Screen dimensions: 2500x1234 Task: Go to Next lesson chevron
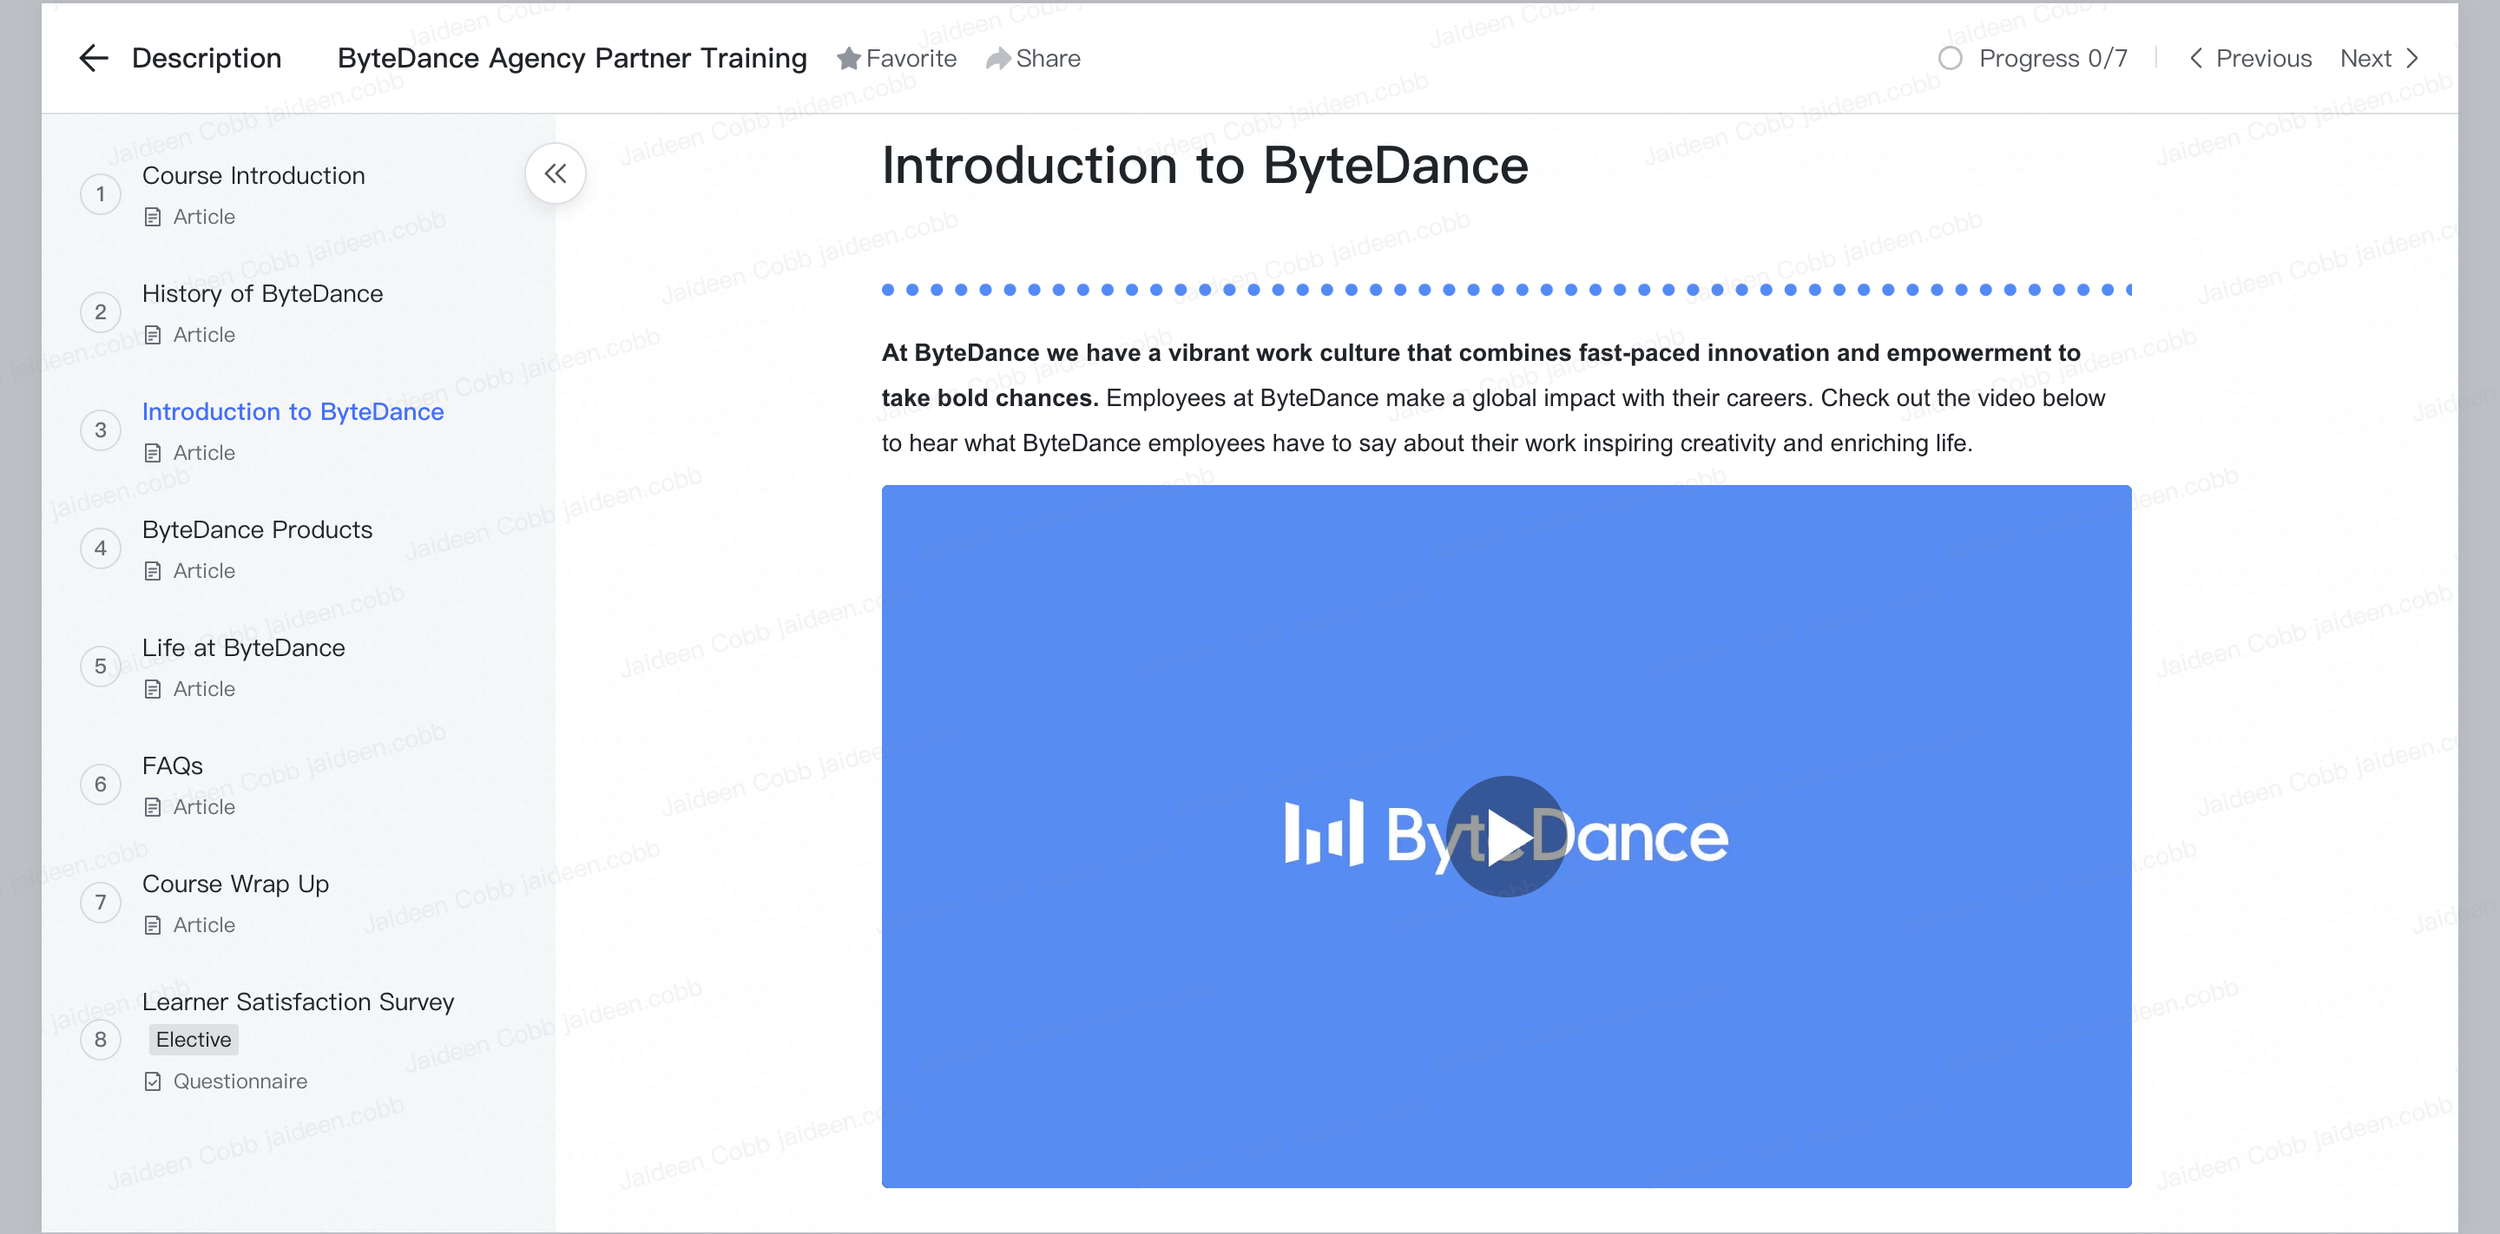point(2412,58)
